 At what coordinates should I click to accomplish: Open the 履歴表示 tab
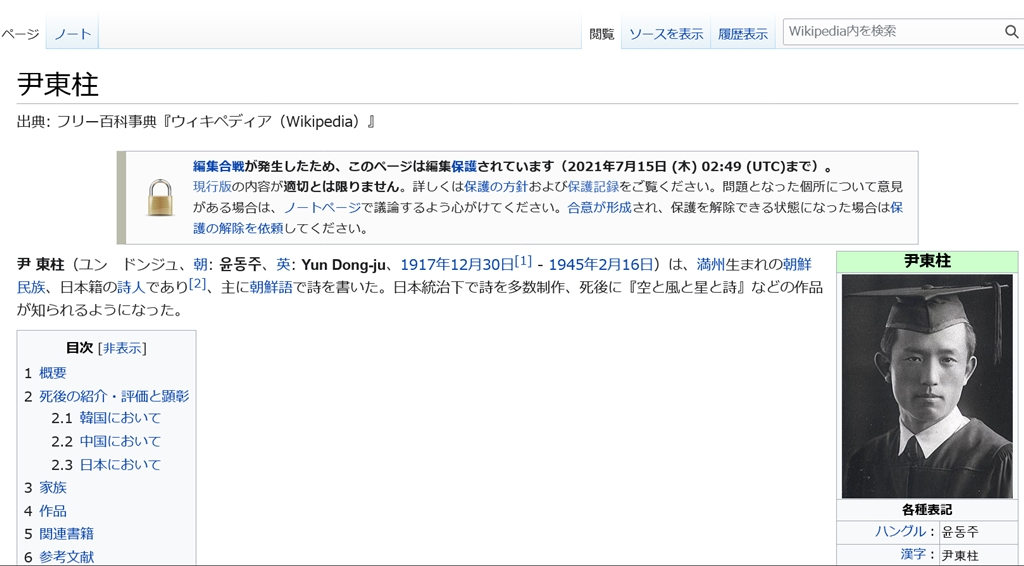click(x=743, y=34)
